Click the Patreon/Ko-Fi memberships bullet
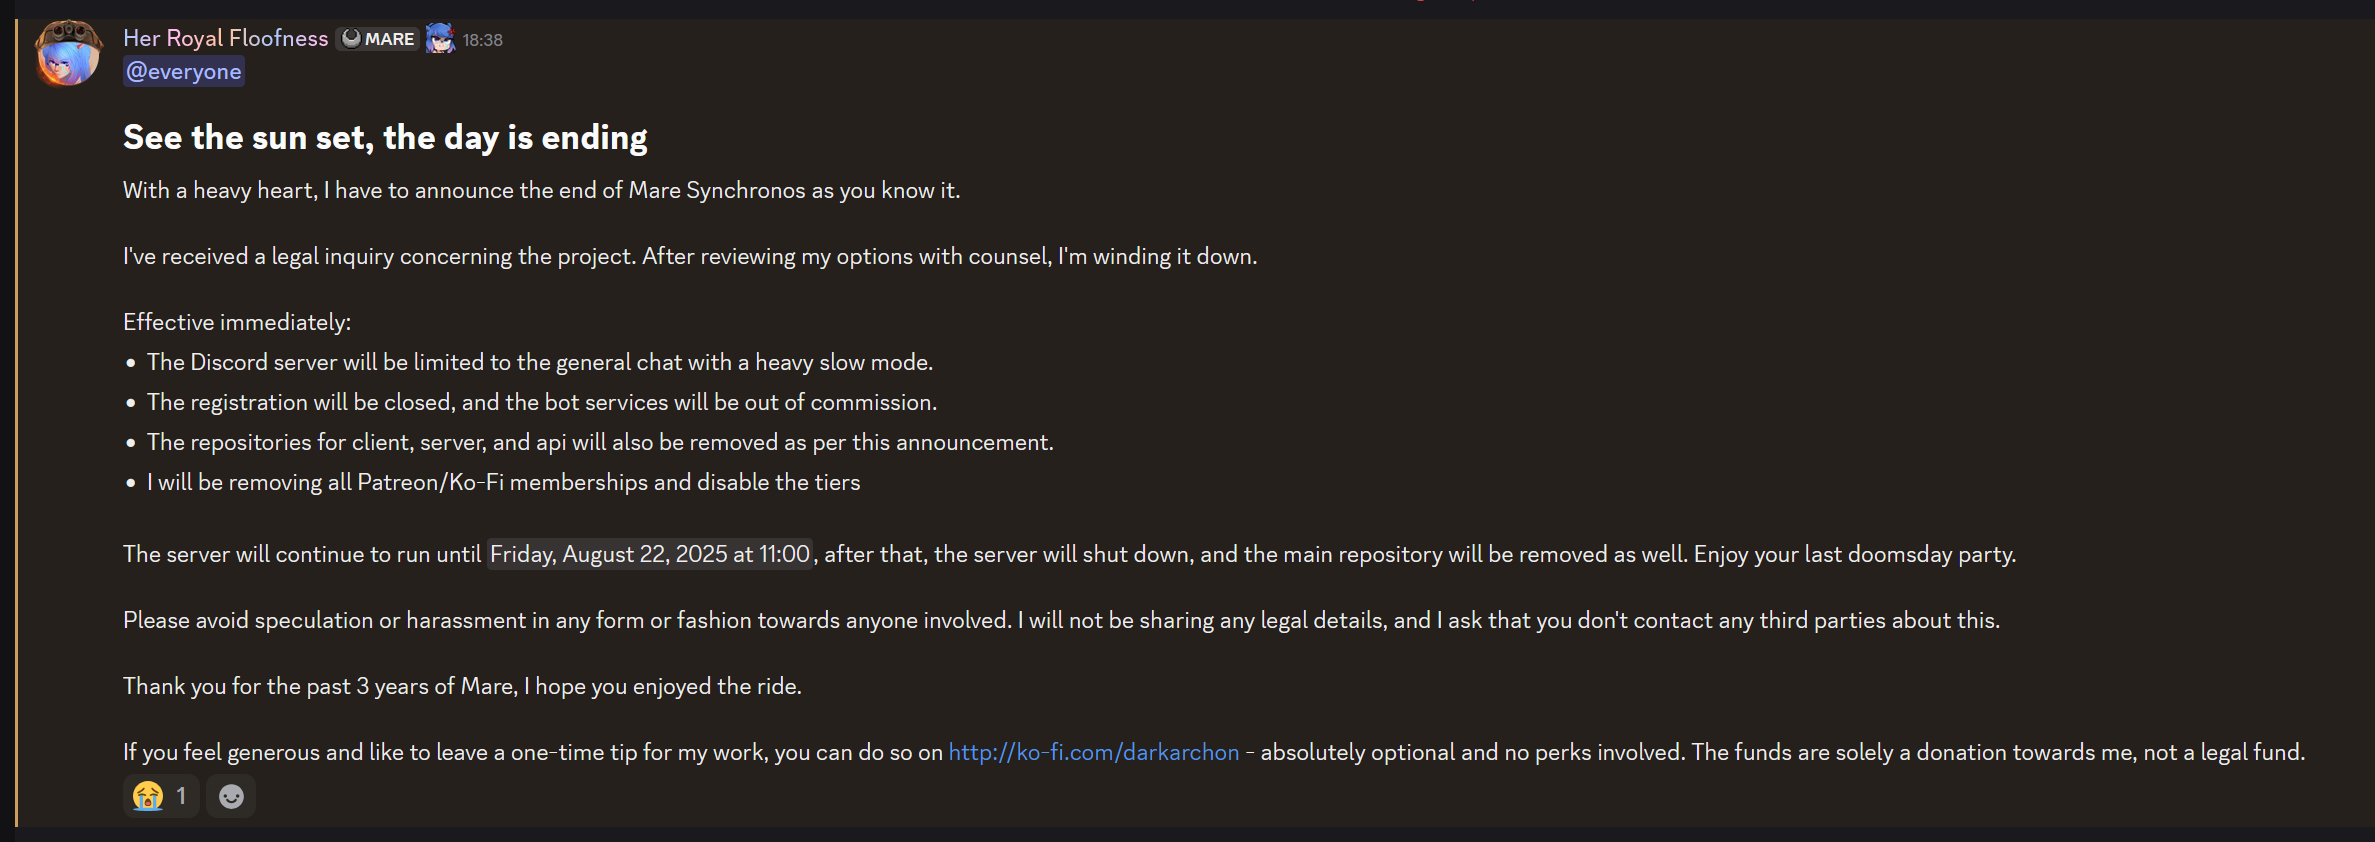The width and height of the screenshot is (2375, 842). [503, 482]
